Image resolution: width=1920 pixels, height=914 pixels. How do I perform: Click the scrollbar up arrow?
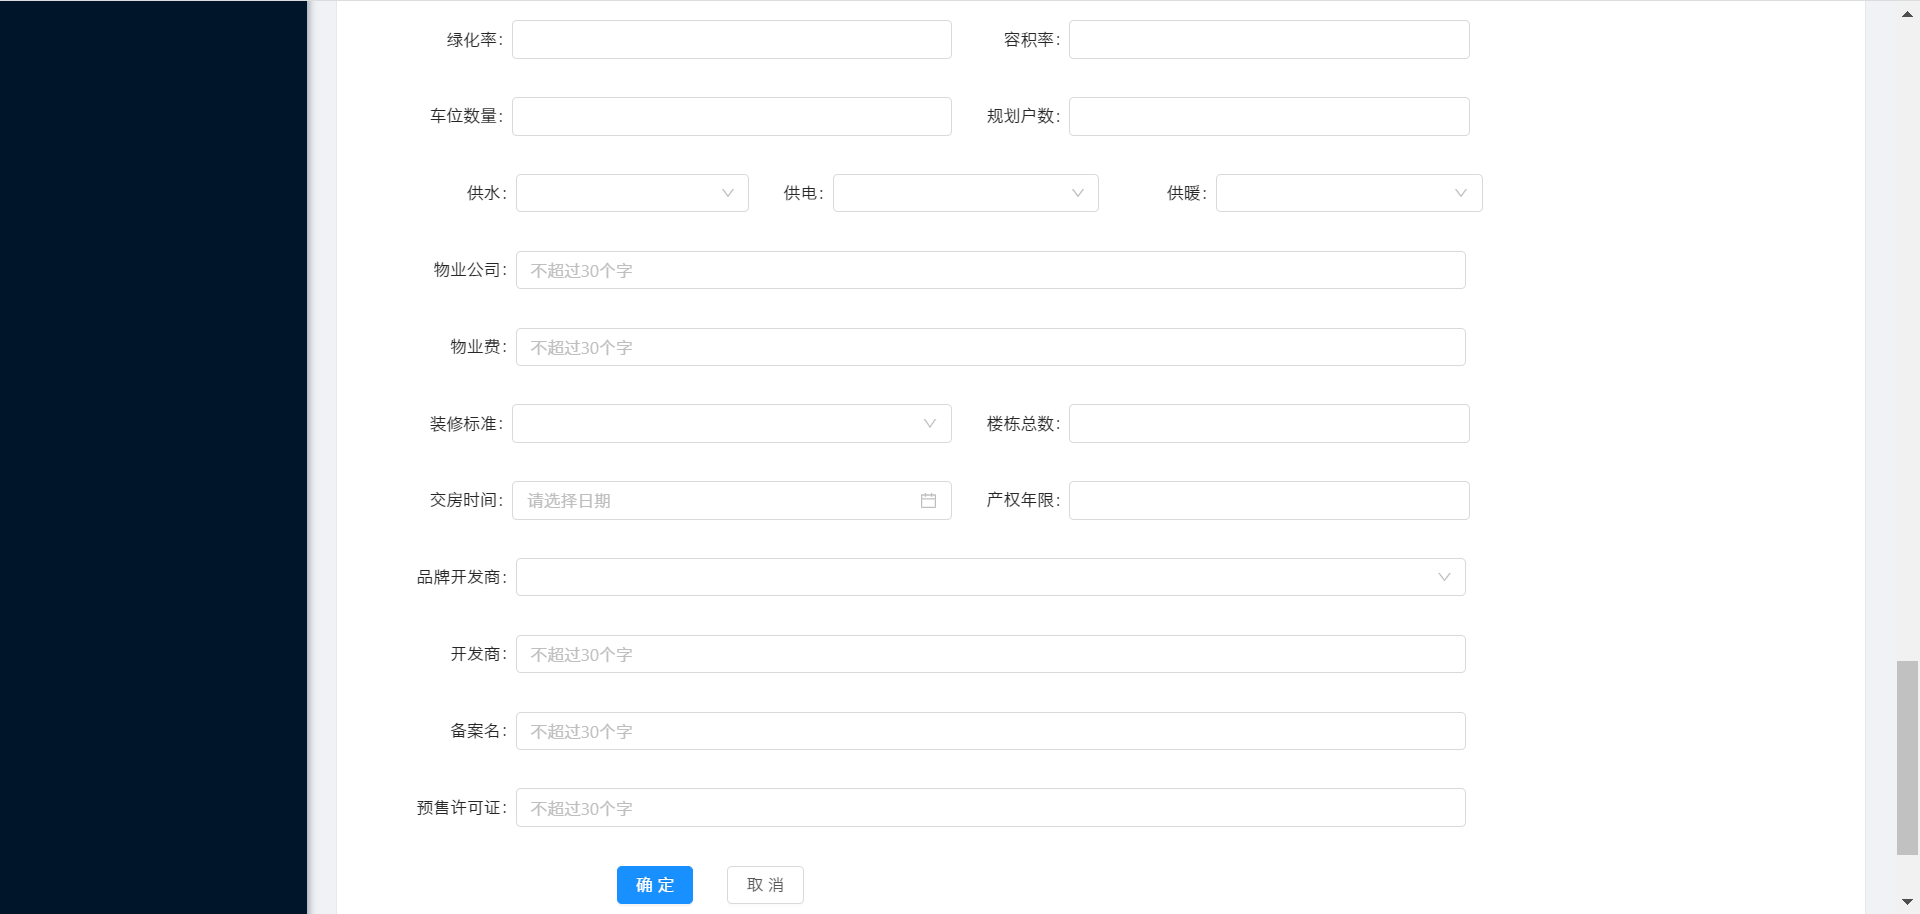1907,13
